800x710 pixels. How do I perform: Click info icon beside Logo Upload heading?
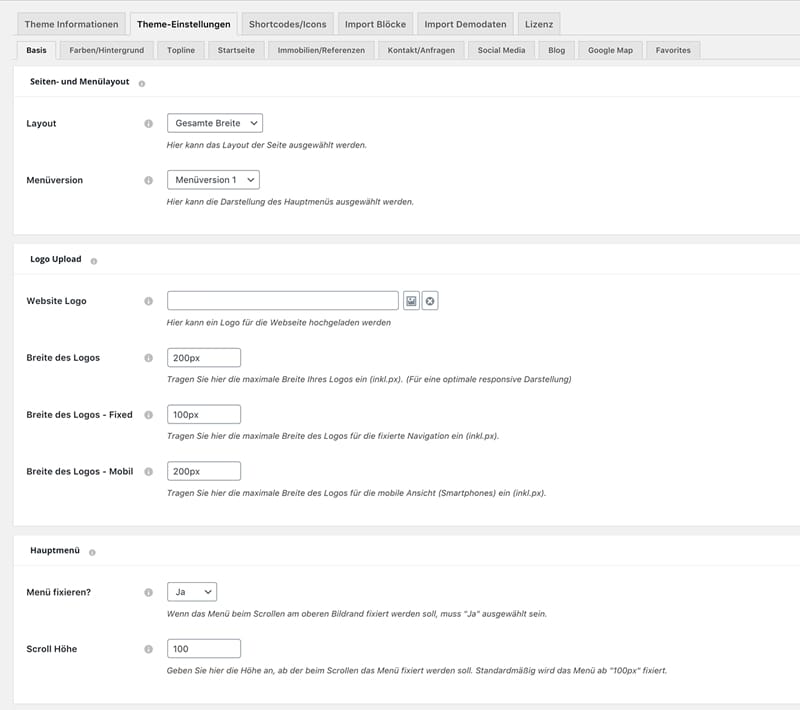click(94, 261)
